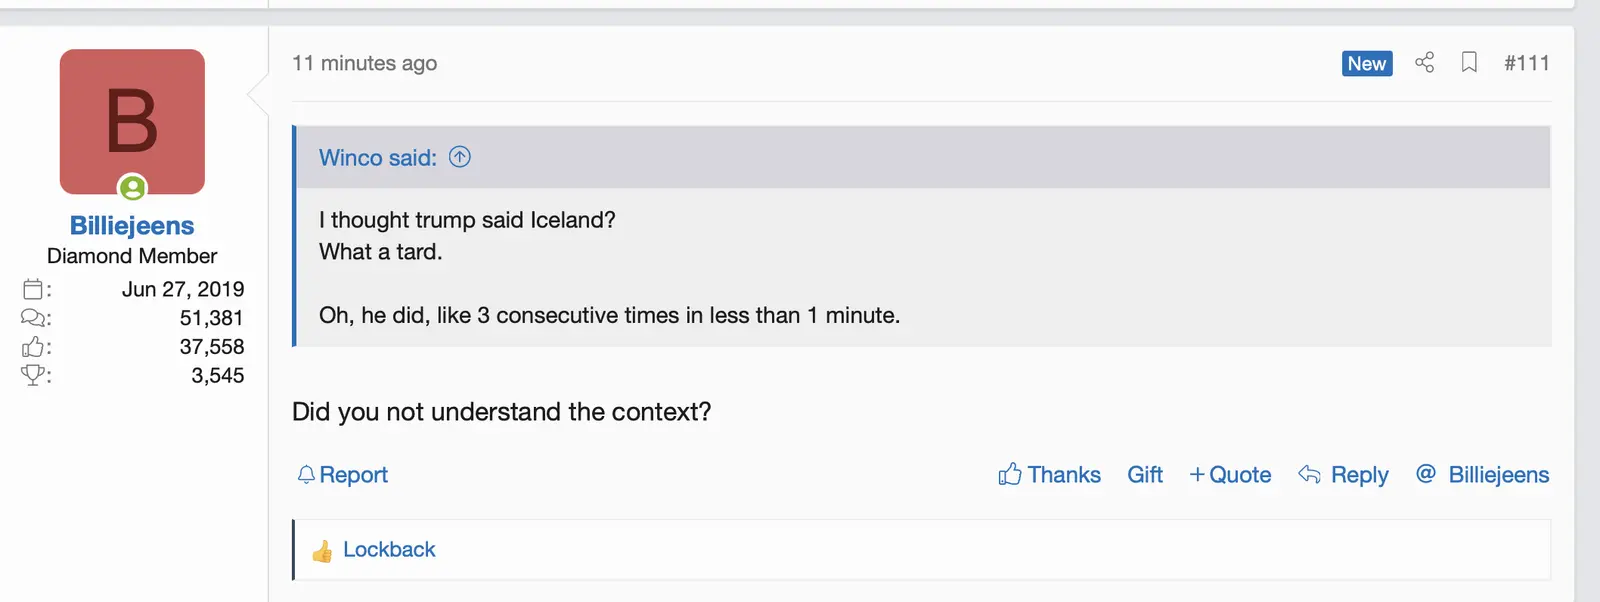This screenshot has width=1600, height=602.
Task: Open the Billiejeens username profile link
Action: [132, 226]
